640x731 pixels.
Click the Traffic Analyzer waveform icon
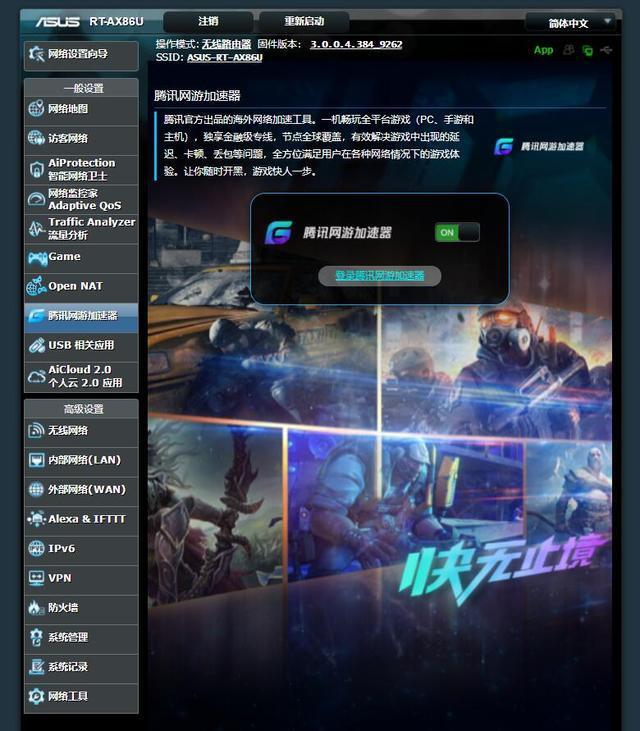tap(36, 228)
